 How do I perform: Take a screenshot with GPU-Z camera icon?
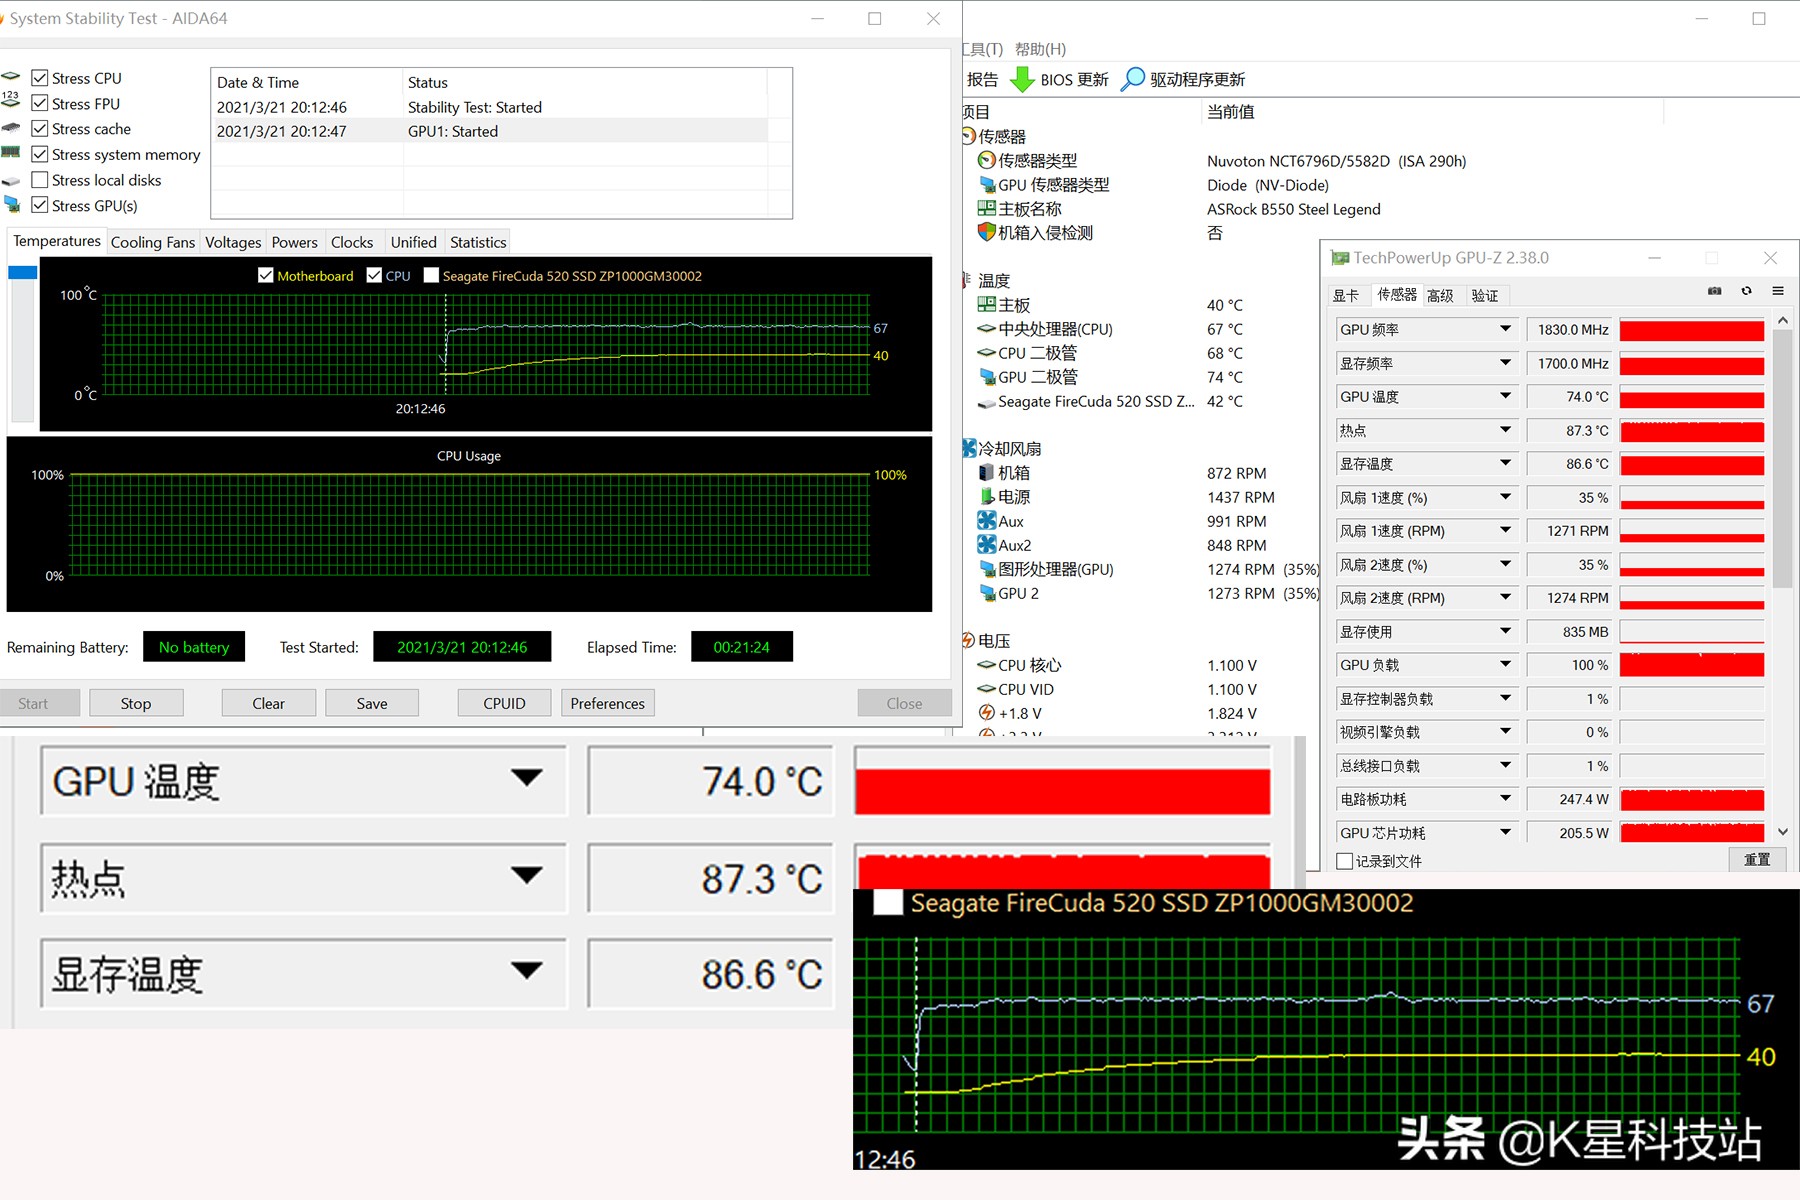pyautogui.click(x=1714, y=291)
